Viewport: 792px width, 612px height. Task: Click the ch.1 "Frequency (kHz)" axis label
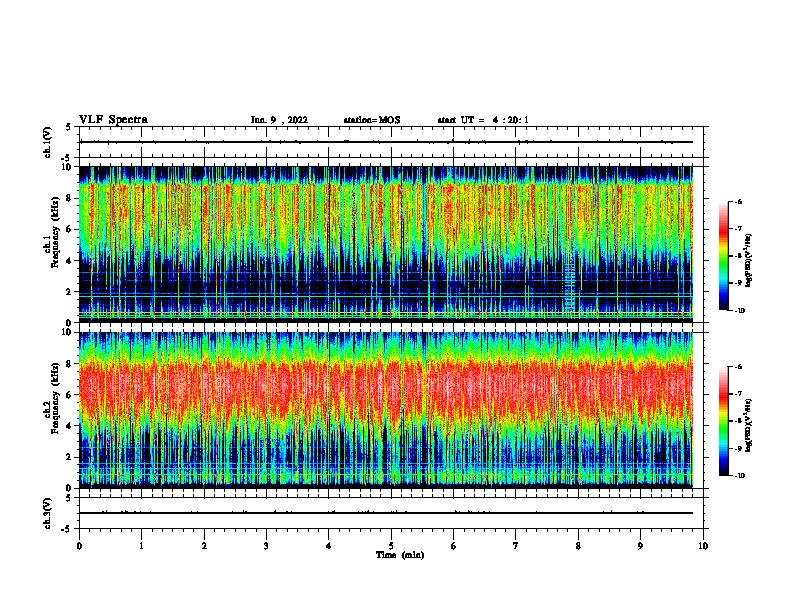[55, 231]
